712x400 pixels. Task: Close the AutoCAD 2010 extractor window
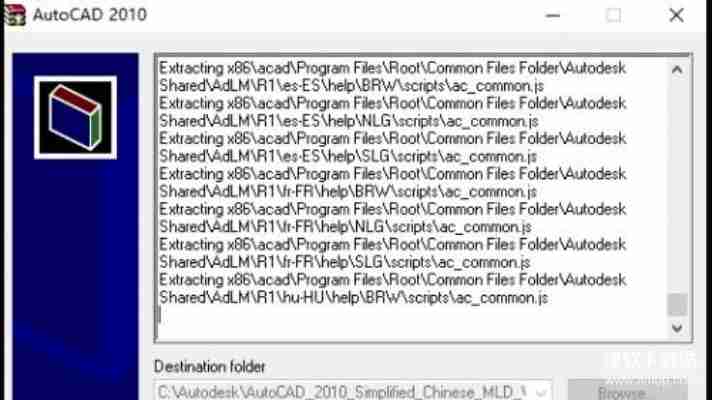point(677,15)
